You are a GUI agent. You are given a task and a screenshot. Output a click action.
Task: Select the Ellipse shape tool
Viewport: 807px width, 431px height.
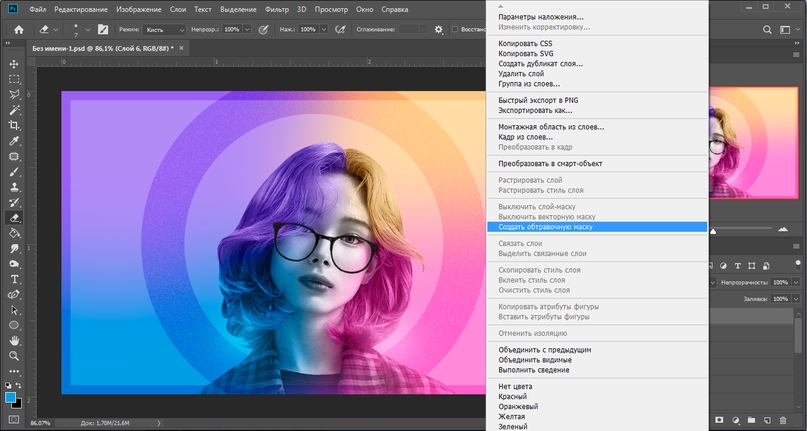(x=14, y=325)
